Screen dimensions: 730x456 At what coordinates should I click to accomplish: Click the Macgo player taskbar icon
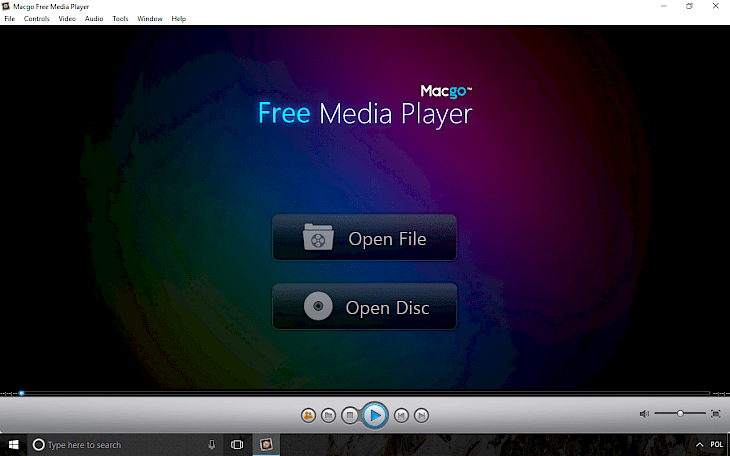point(266,445)
